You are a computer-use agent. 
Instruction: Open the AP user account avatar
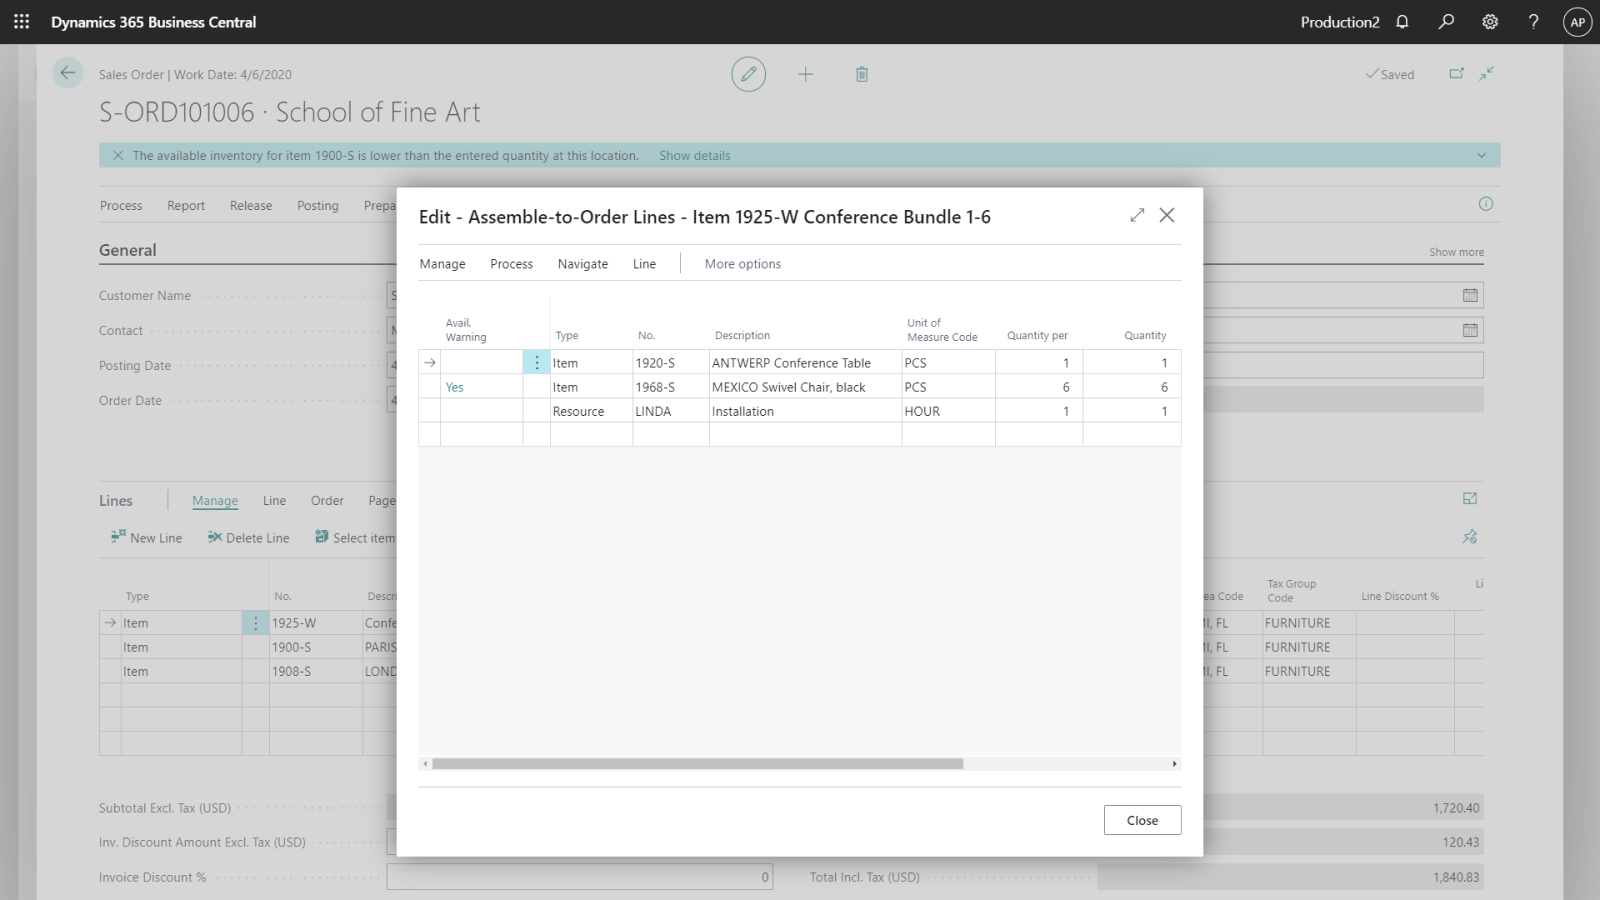(1577, 22)
